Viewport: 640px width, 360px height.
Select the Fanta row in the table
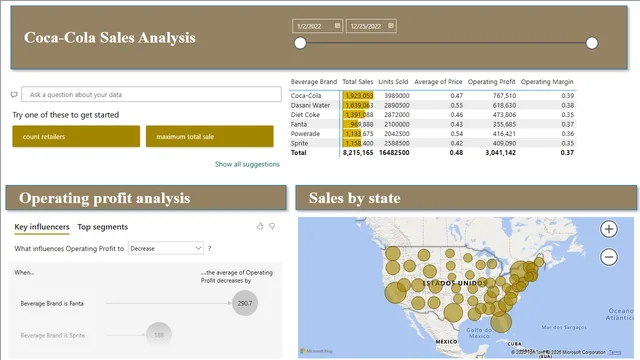tap(432, 124)
